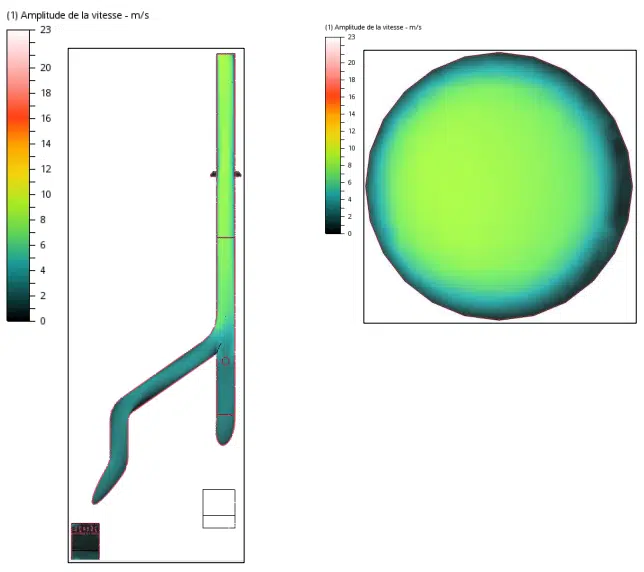The height and width of the screenshot is (572, 644).
Task: Click the 10 tick label on right legend
Action: [352, 148]
